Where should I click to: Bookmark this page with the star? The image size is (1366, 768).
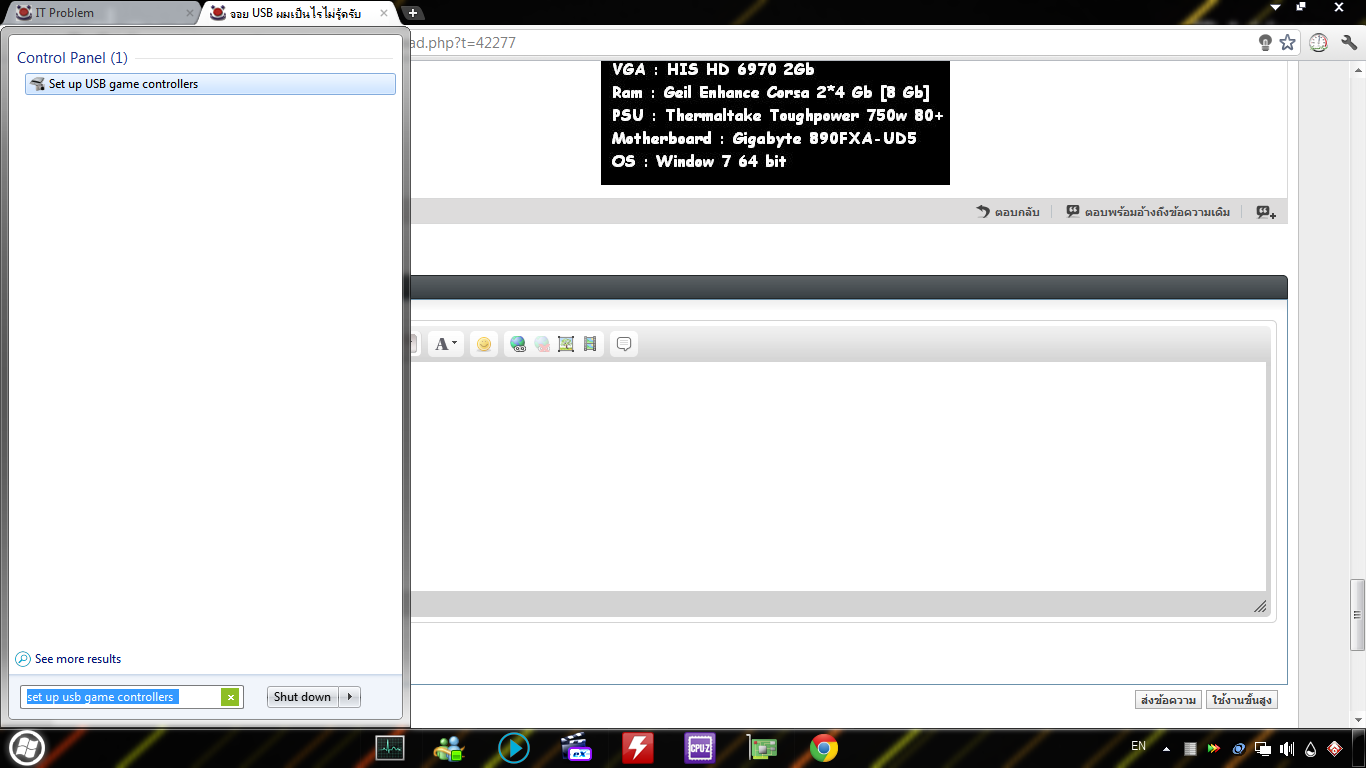[1288, 43]
